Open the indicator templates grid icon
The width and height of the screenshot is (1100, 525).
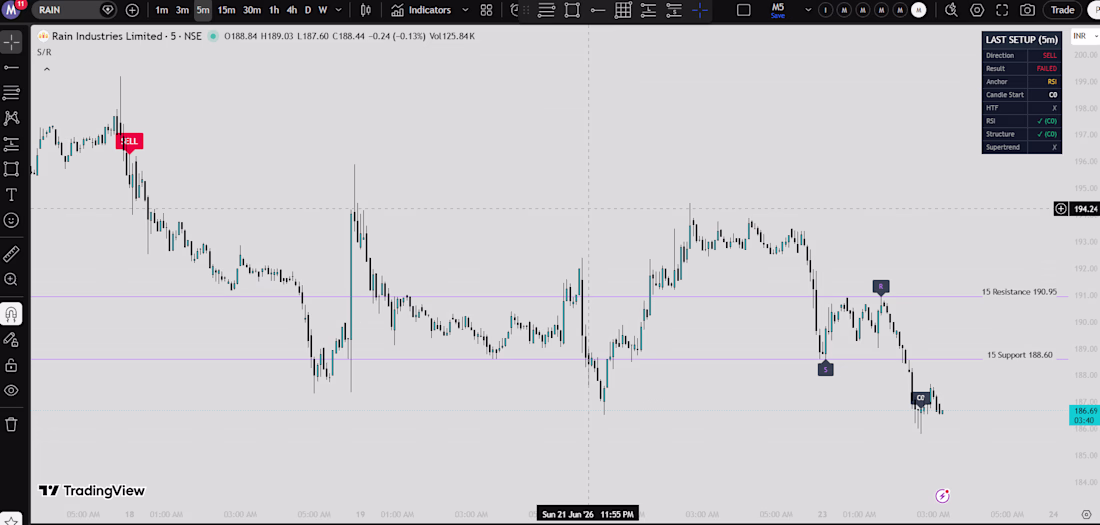[486, 10]
